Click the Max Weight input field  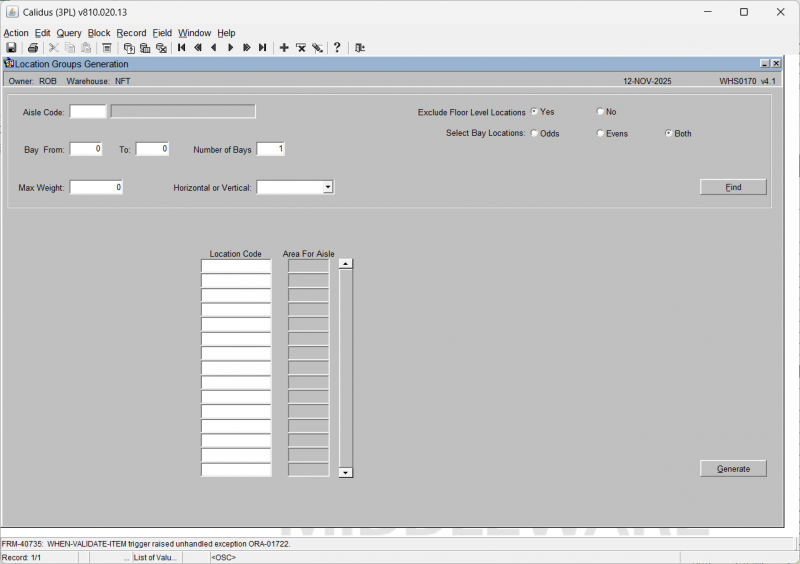pyautogui.click(x=96, y=187)
